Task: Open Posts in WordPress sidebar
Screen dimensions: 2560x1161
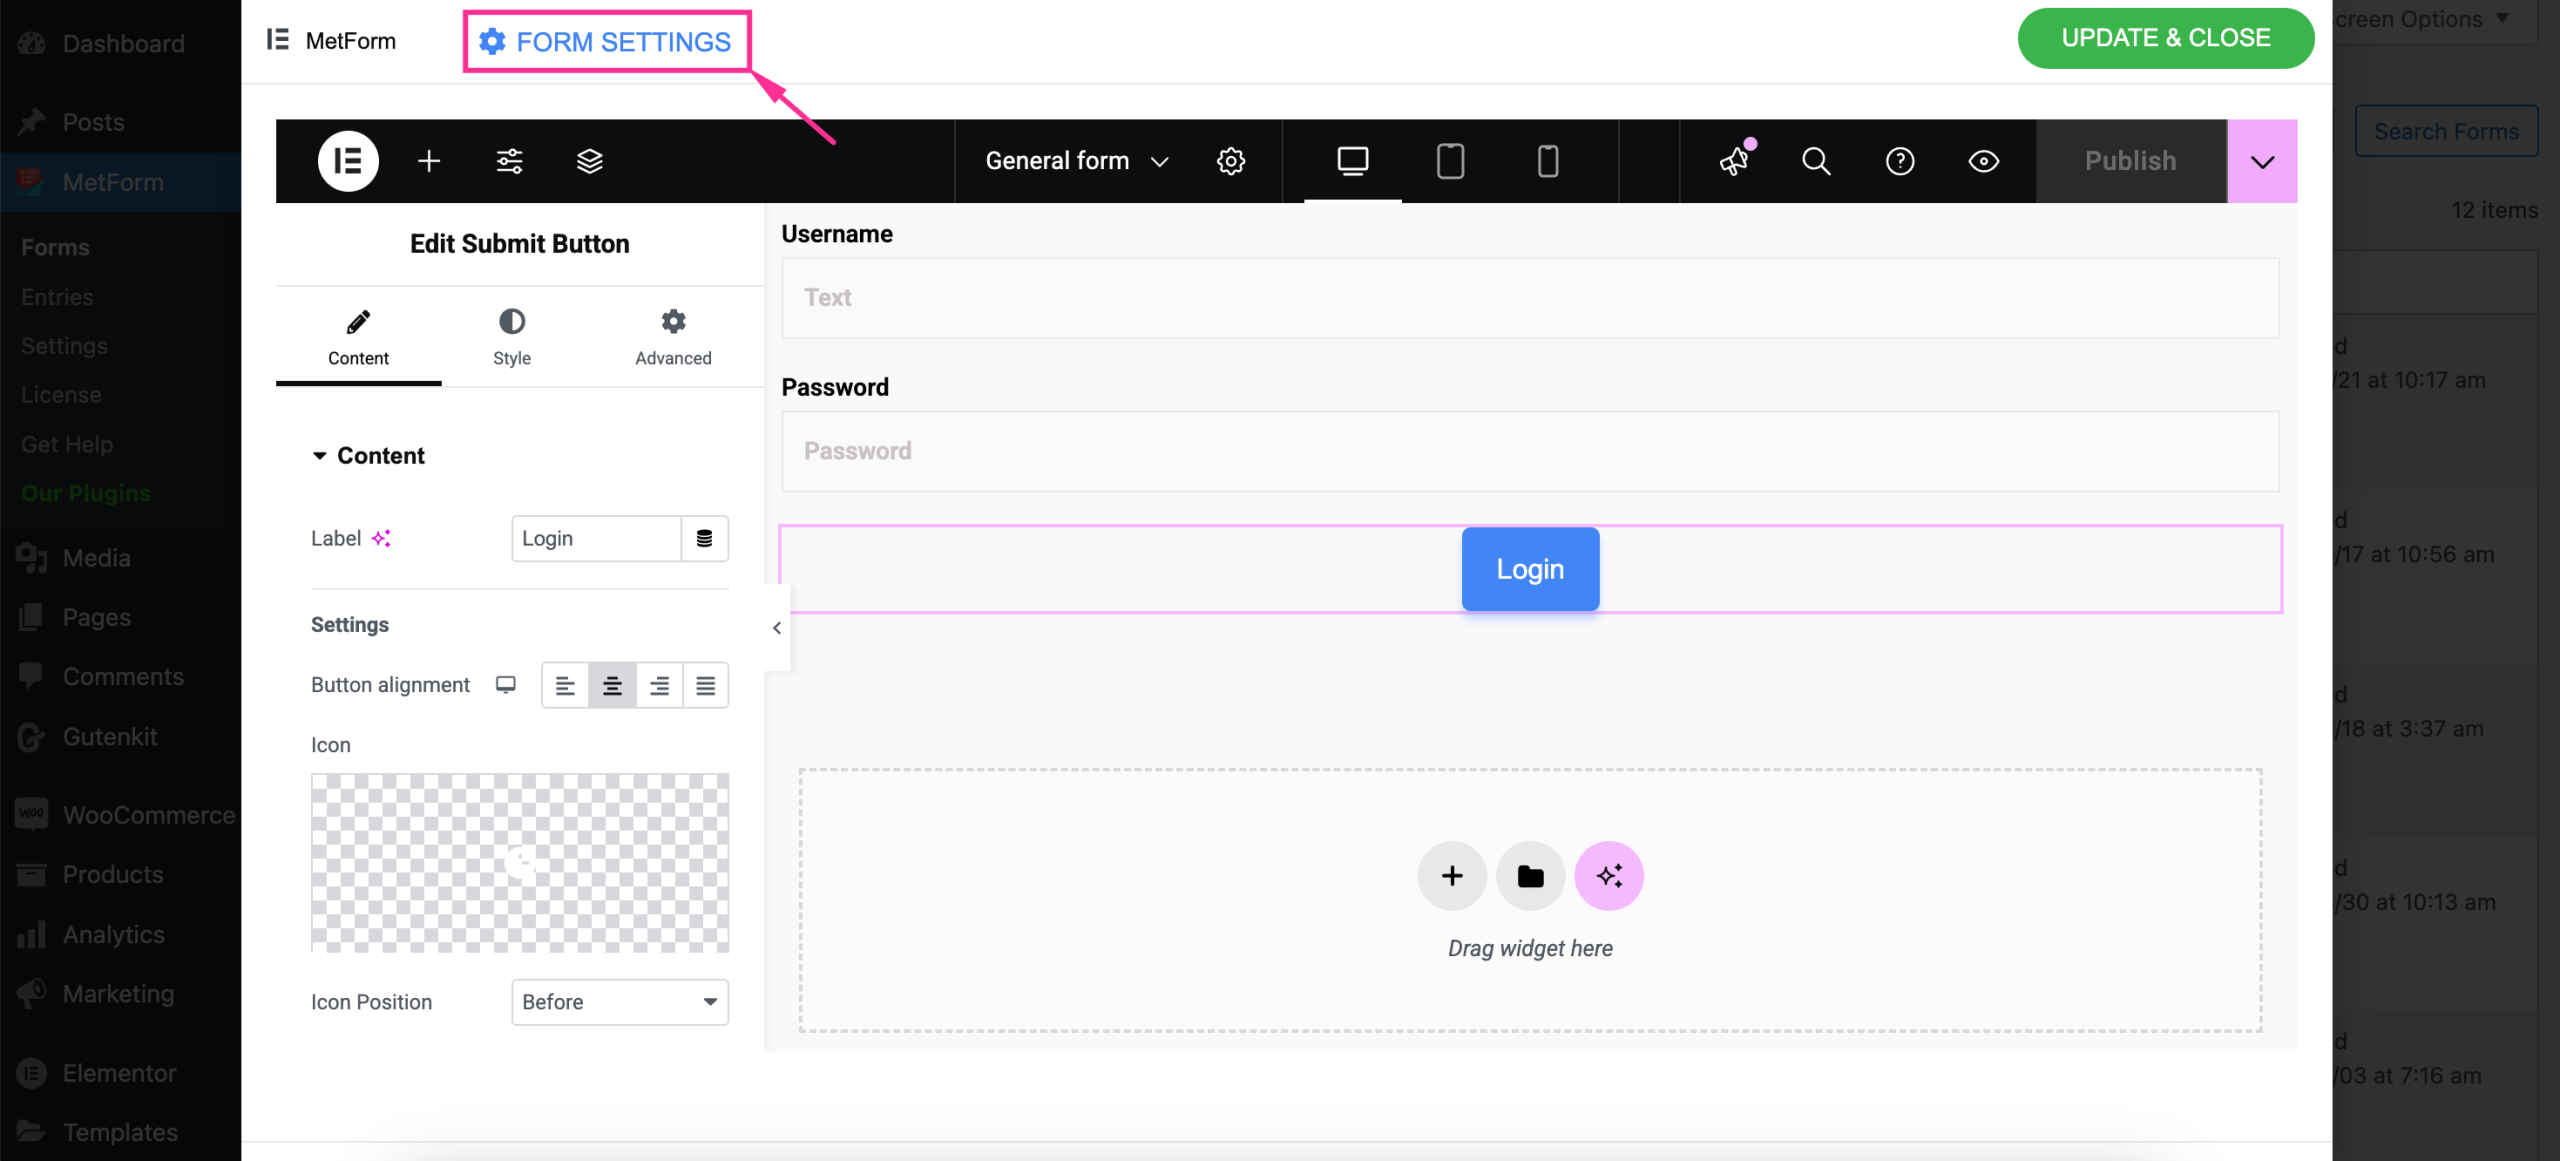Action: click(120, 122)
